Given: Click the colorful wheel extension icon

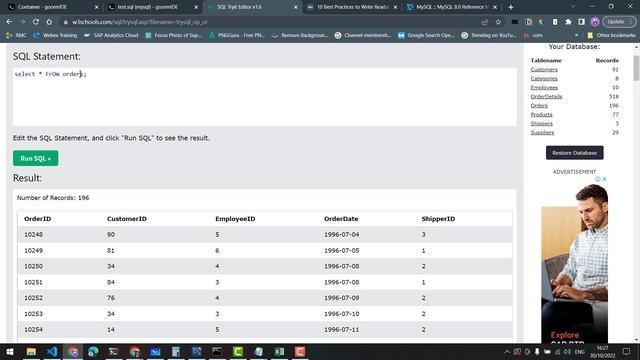Looking at the screenshot, I should pos(542,22).
